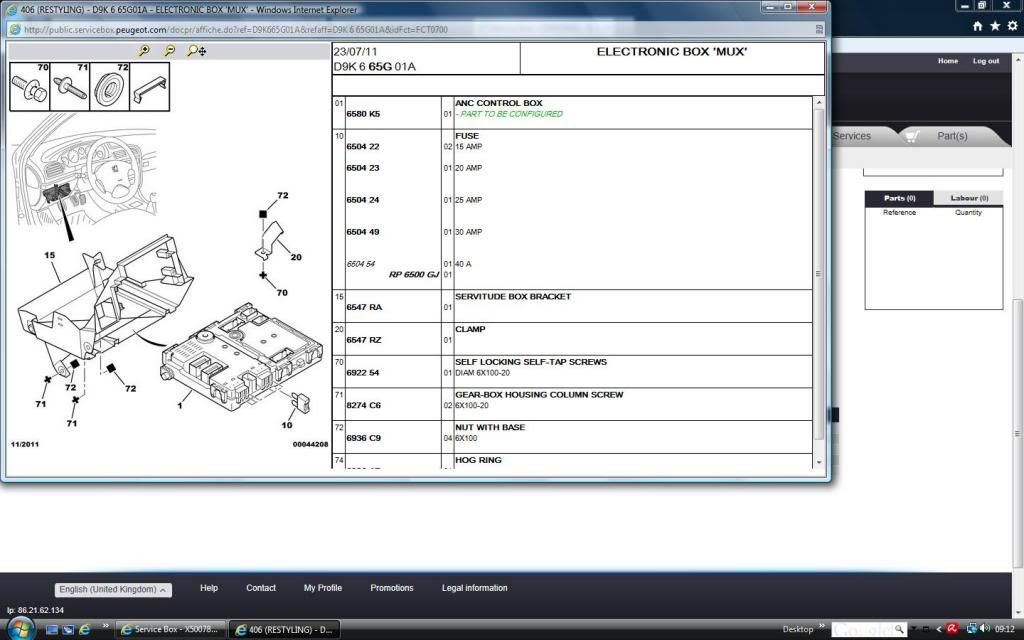Open Legal information footer link

click(x=475, y=588)
